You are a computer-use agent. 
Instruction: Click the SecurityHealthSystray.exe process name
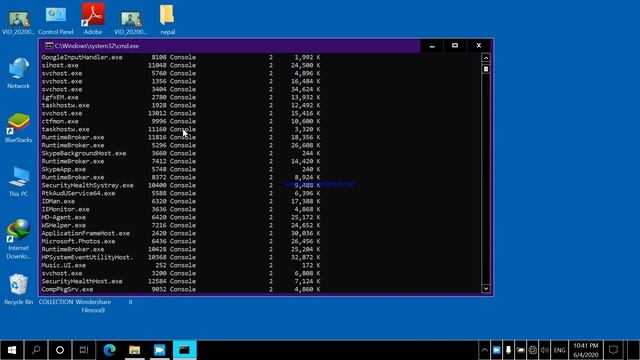87,185
